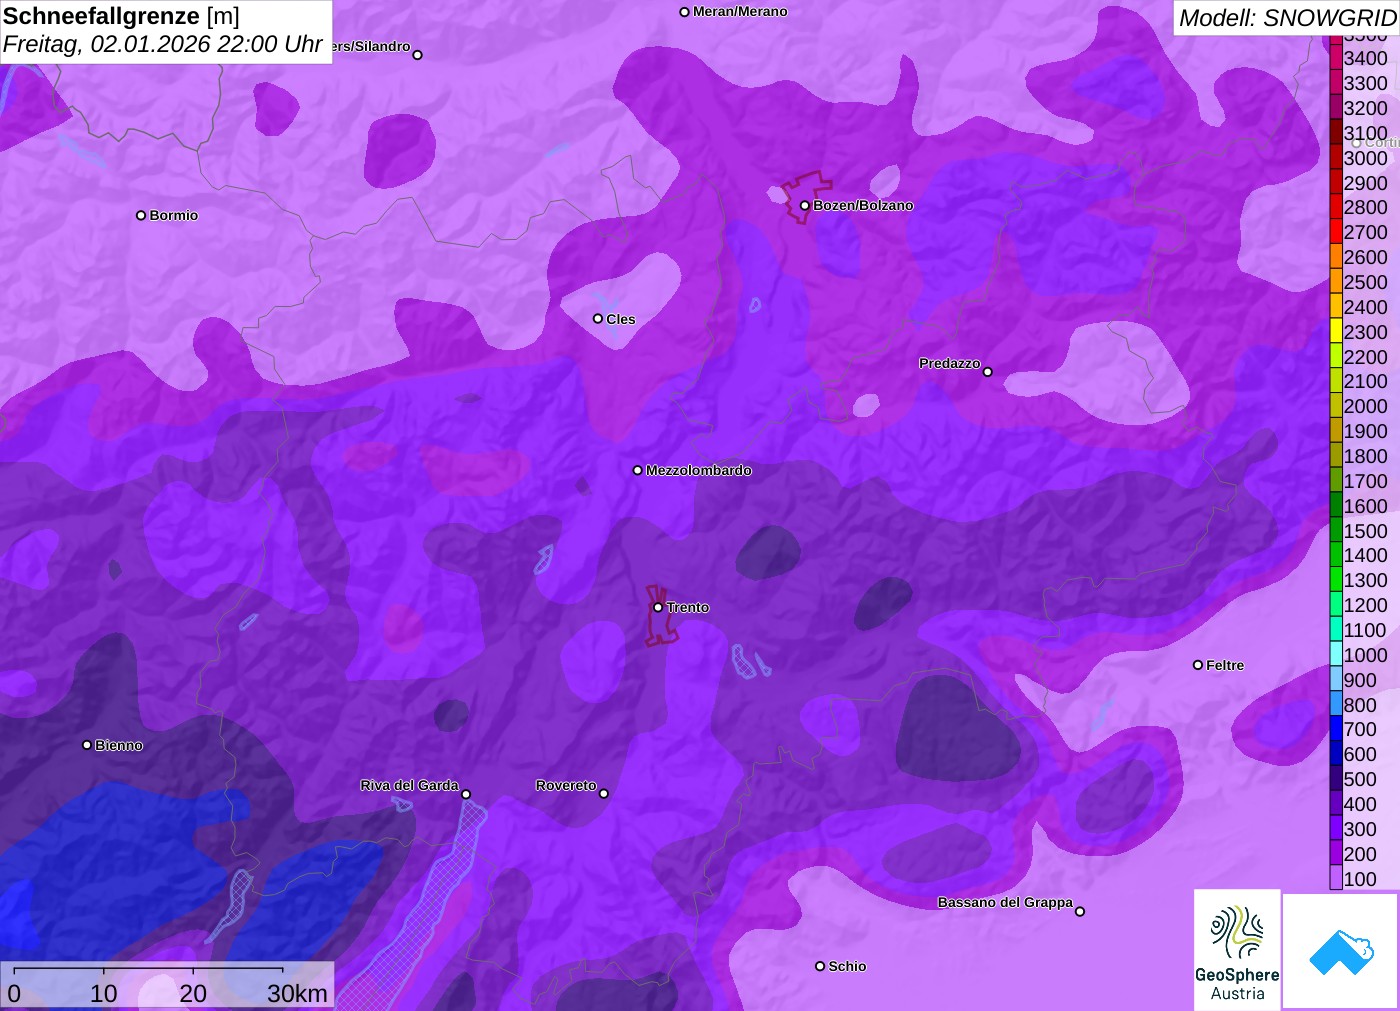Click the Predazzo location marker

(x=987, y=372)
